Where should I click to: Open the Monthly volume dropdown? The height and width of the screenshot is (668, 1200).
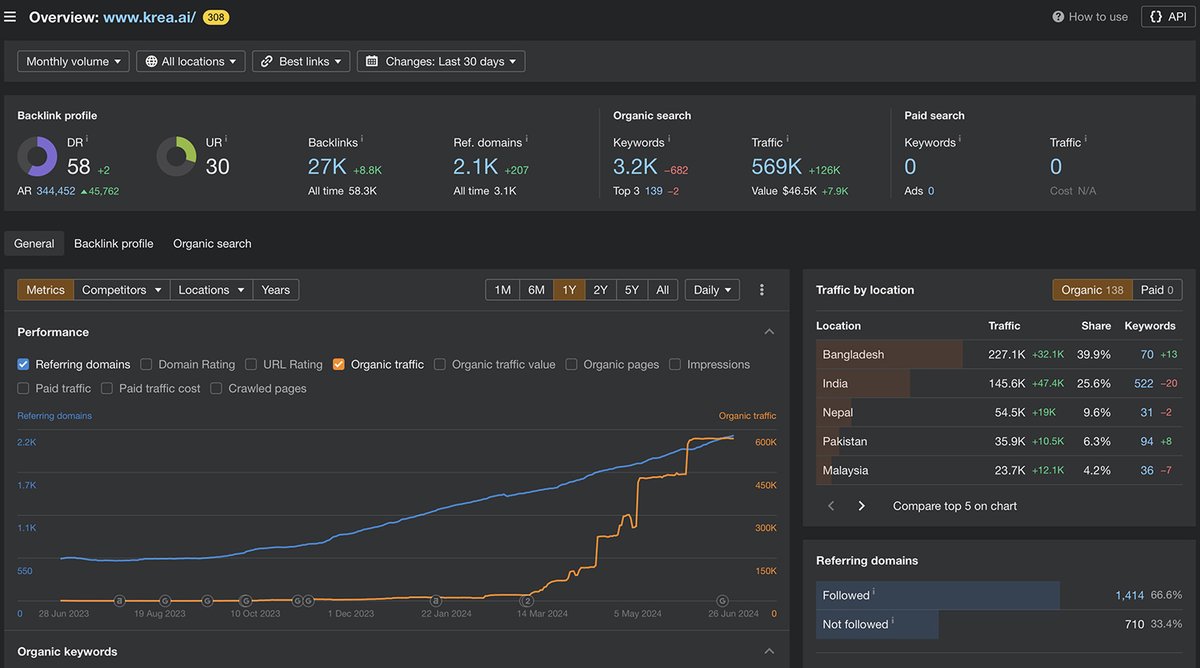tap(73, 62)
